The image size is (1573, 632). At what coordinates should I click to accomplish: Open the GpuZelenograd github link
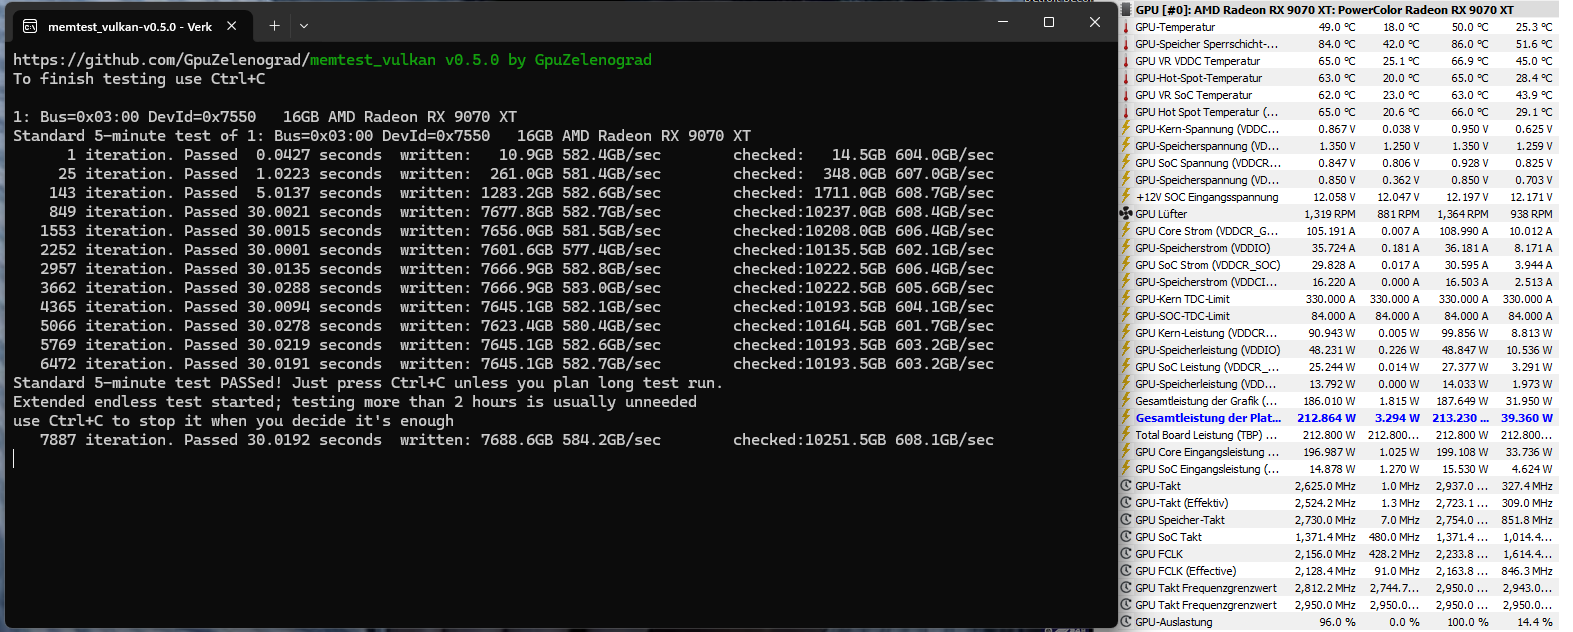tap(161, 60)
